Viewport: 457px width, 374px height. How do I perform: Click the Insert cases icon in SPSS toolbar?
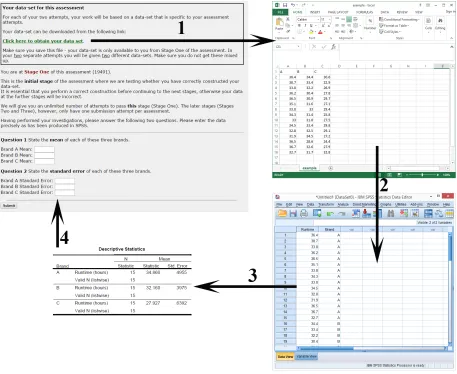(404, 213)
